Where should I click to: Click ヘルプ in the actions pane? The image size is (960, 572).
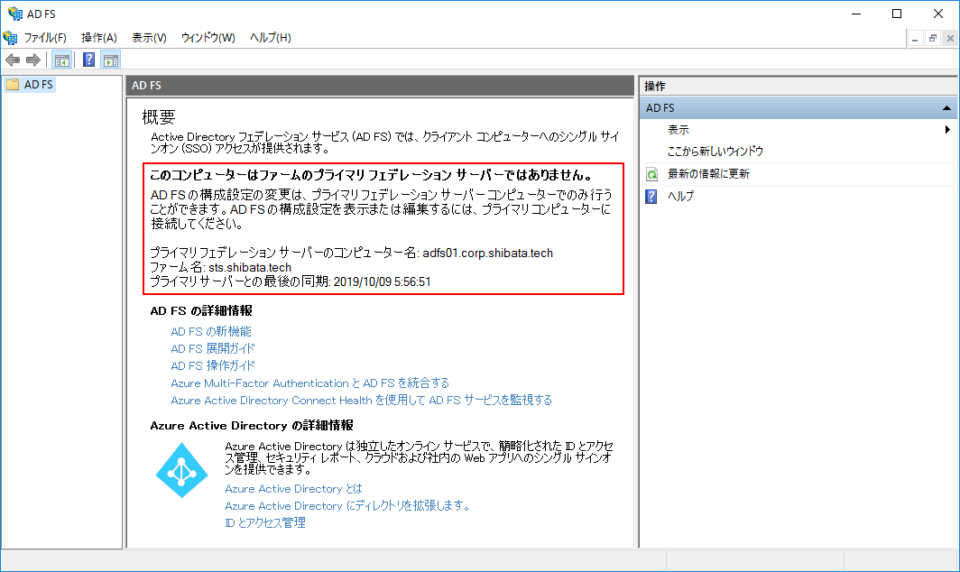pos(681,196)
